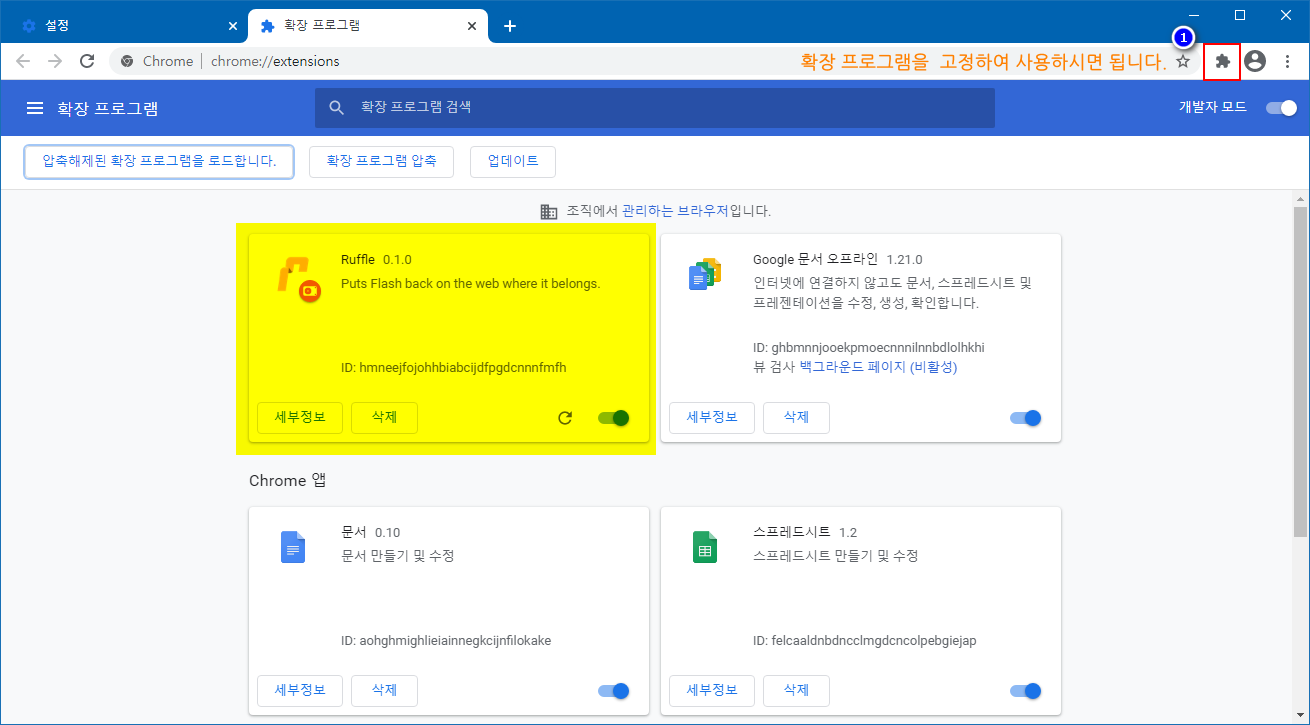This screenshot has height=725, width=1310.
Task: Open the Chrome three-dot menu
Action: (x=1287, y=61)
